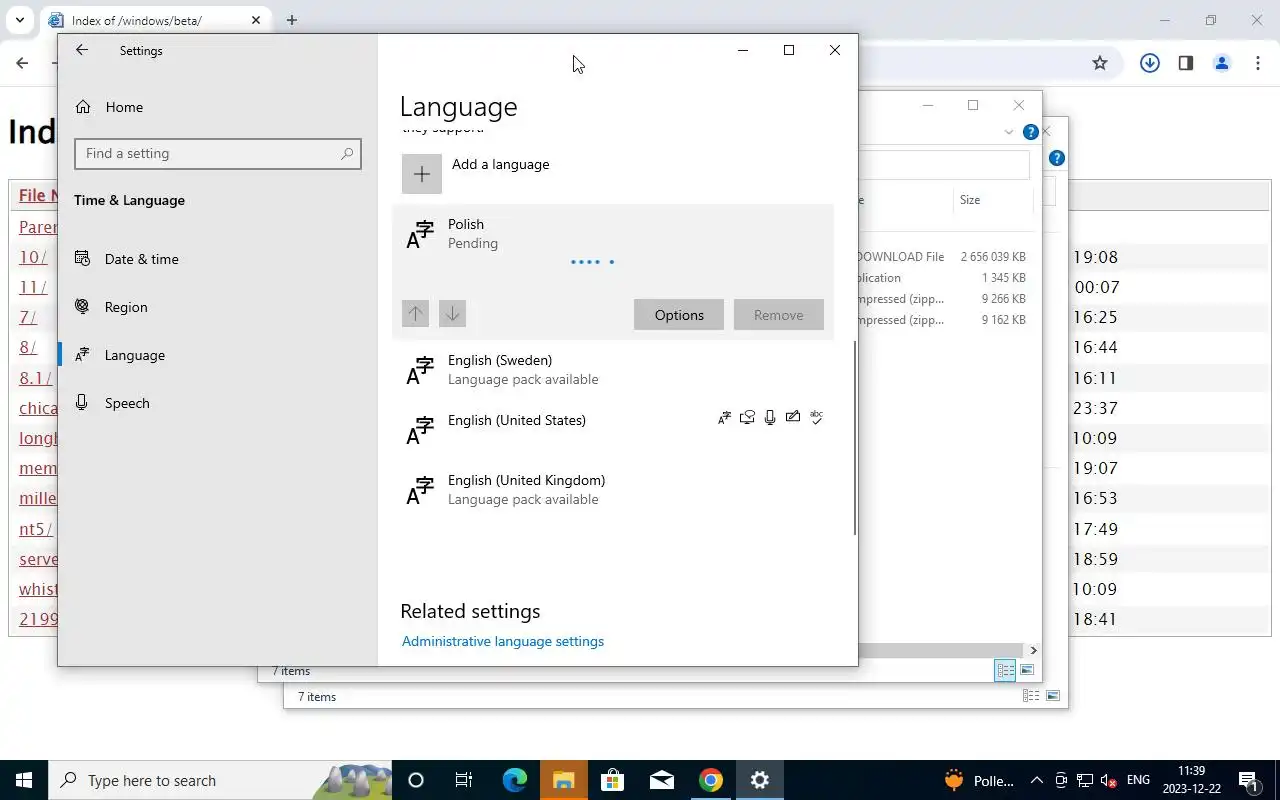Screen dimensions: 1280x800
Task: Click the display language icon for English (United States)
Action: tap(724, 418)
